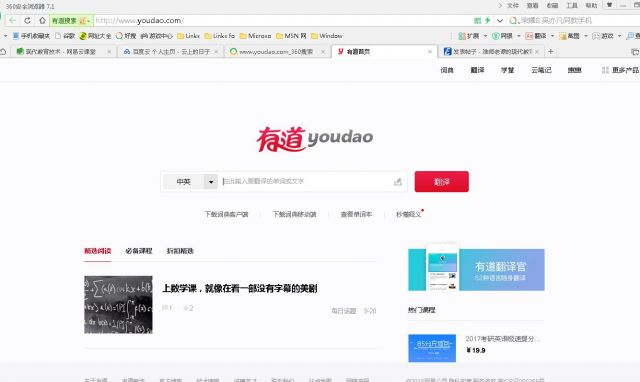Select the 折扣精选 tab
640x382 pixels.
(180, 251)
